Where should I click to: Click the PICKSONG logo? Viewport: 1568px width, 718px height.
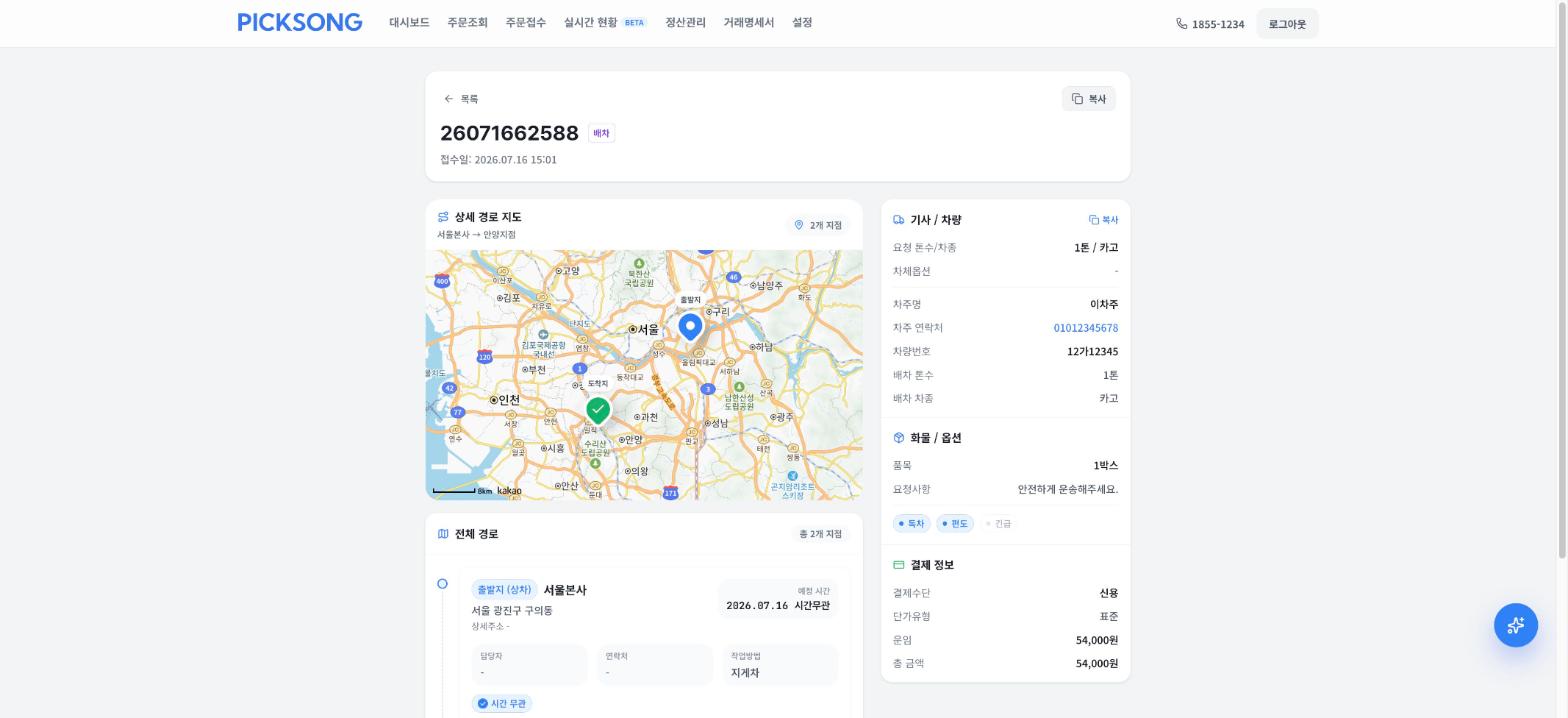tap(300, 22)
